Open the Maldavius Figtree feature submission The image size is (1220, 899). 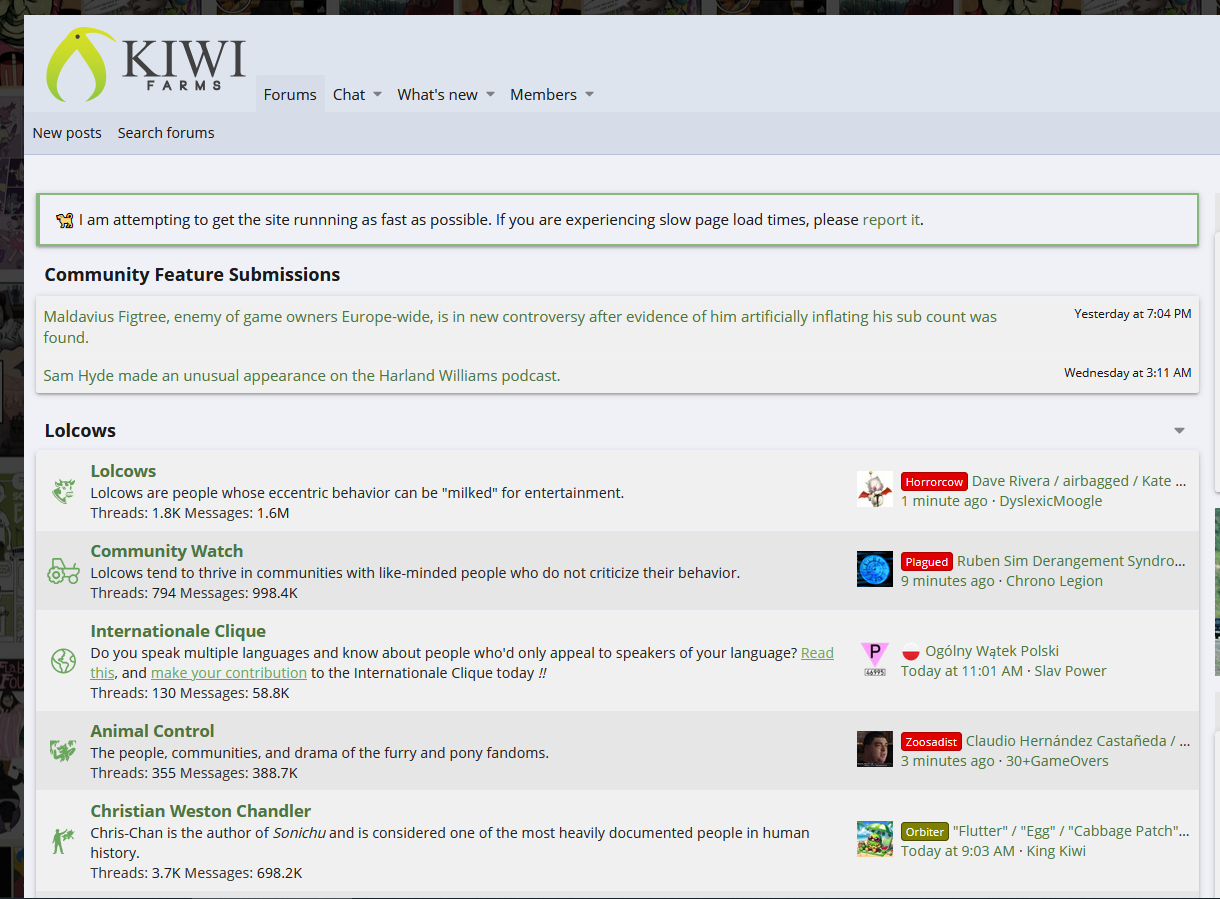click(x=520, y=327)
